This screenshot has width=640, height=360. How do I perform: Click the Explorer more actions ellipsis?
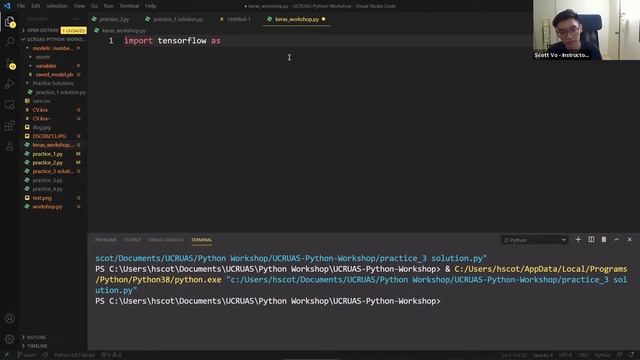[76, 19]
